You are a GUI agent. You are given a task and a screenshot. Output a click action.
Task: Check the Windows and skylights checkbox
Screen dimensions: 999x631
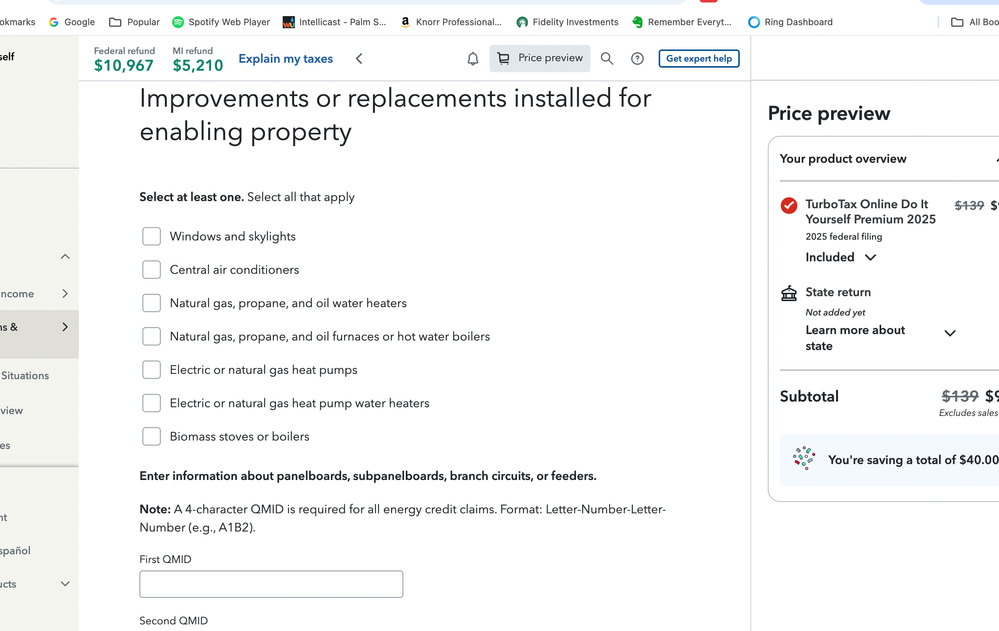point(151,237)
